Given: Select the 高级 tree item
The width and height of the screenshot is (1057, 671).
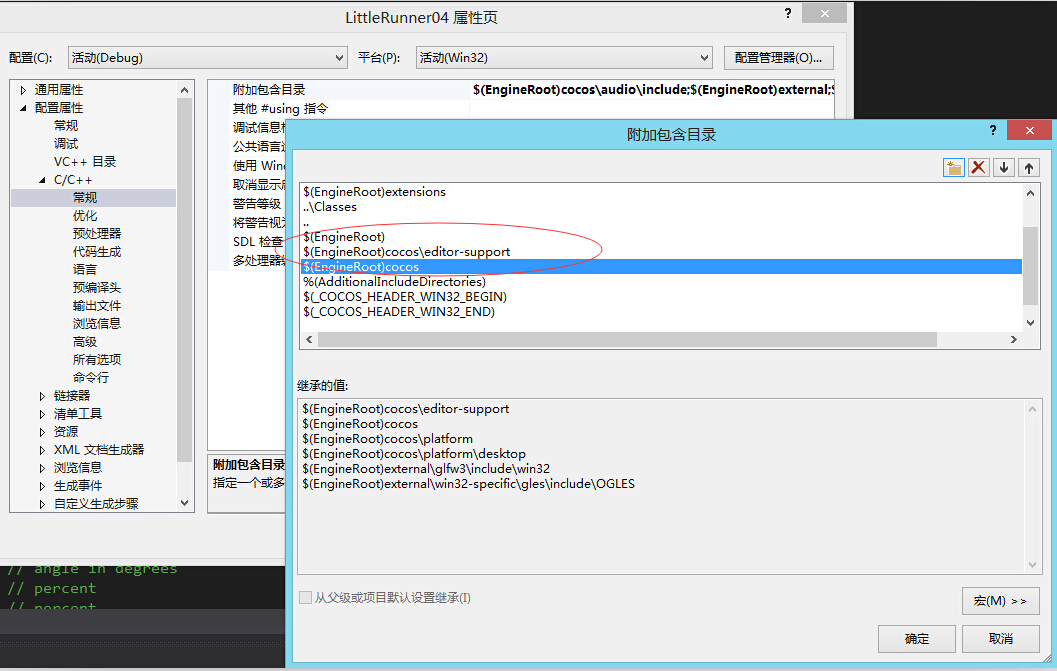Looking at the screenshot, I should 85,342.
